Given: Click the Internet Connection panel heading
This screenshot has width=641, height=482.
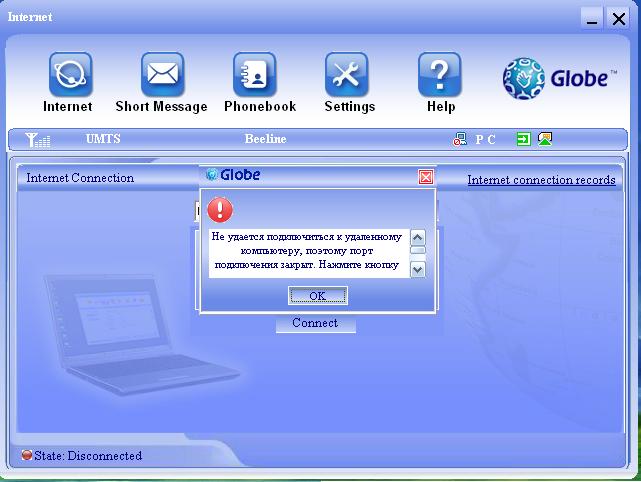Looking at the screenshot, I should [x=80, y=178].
